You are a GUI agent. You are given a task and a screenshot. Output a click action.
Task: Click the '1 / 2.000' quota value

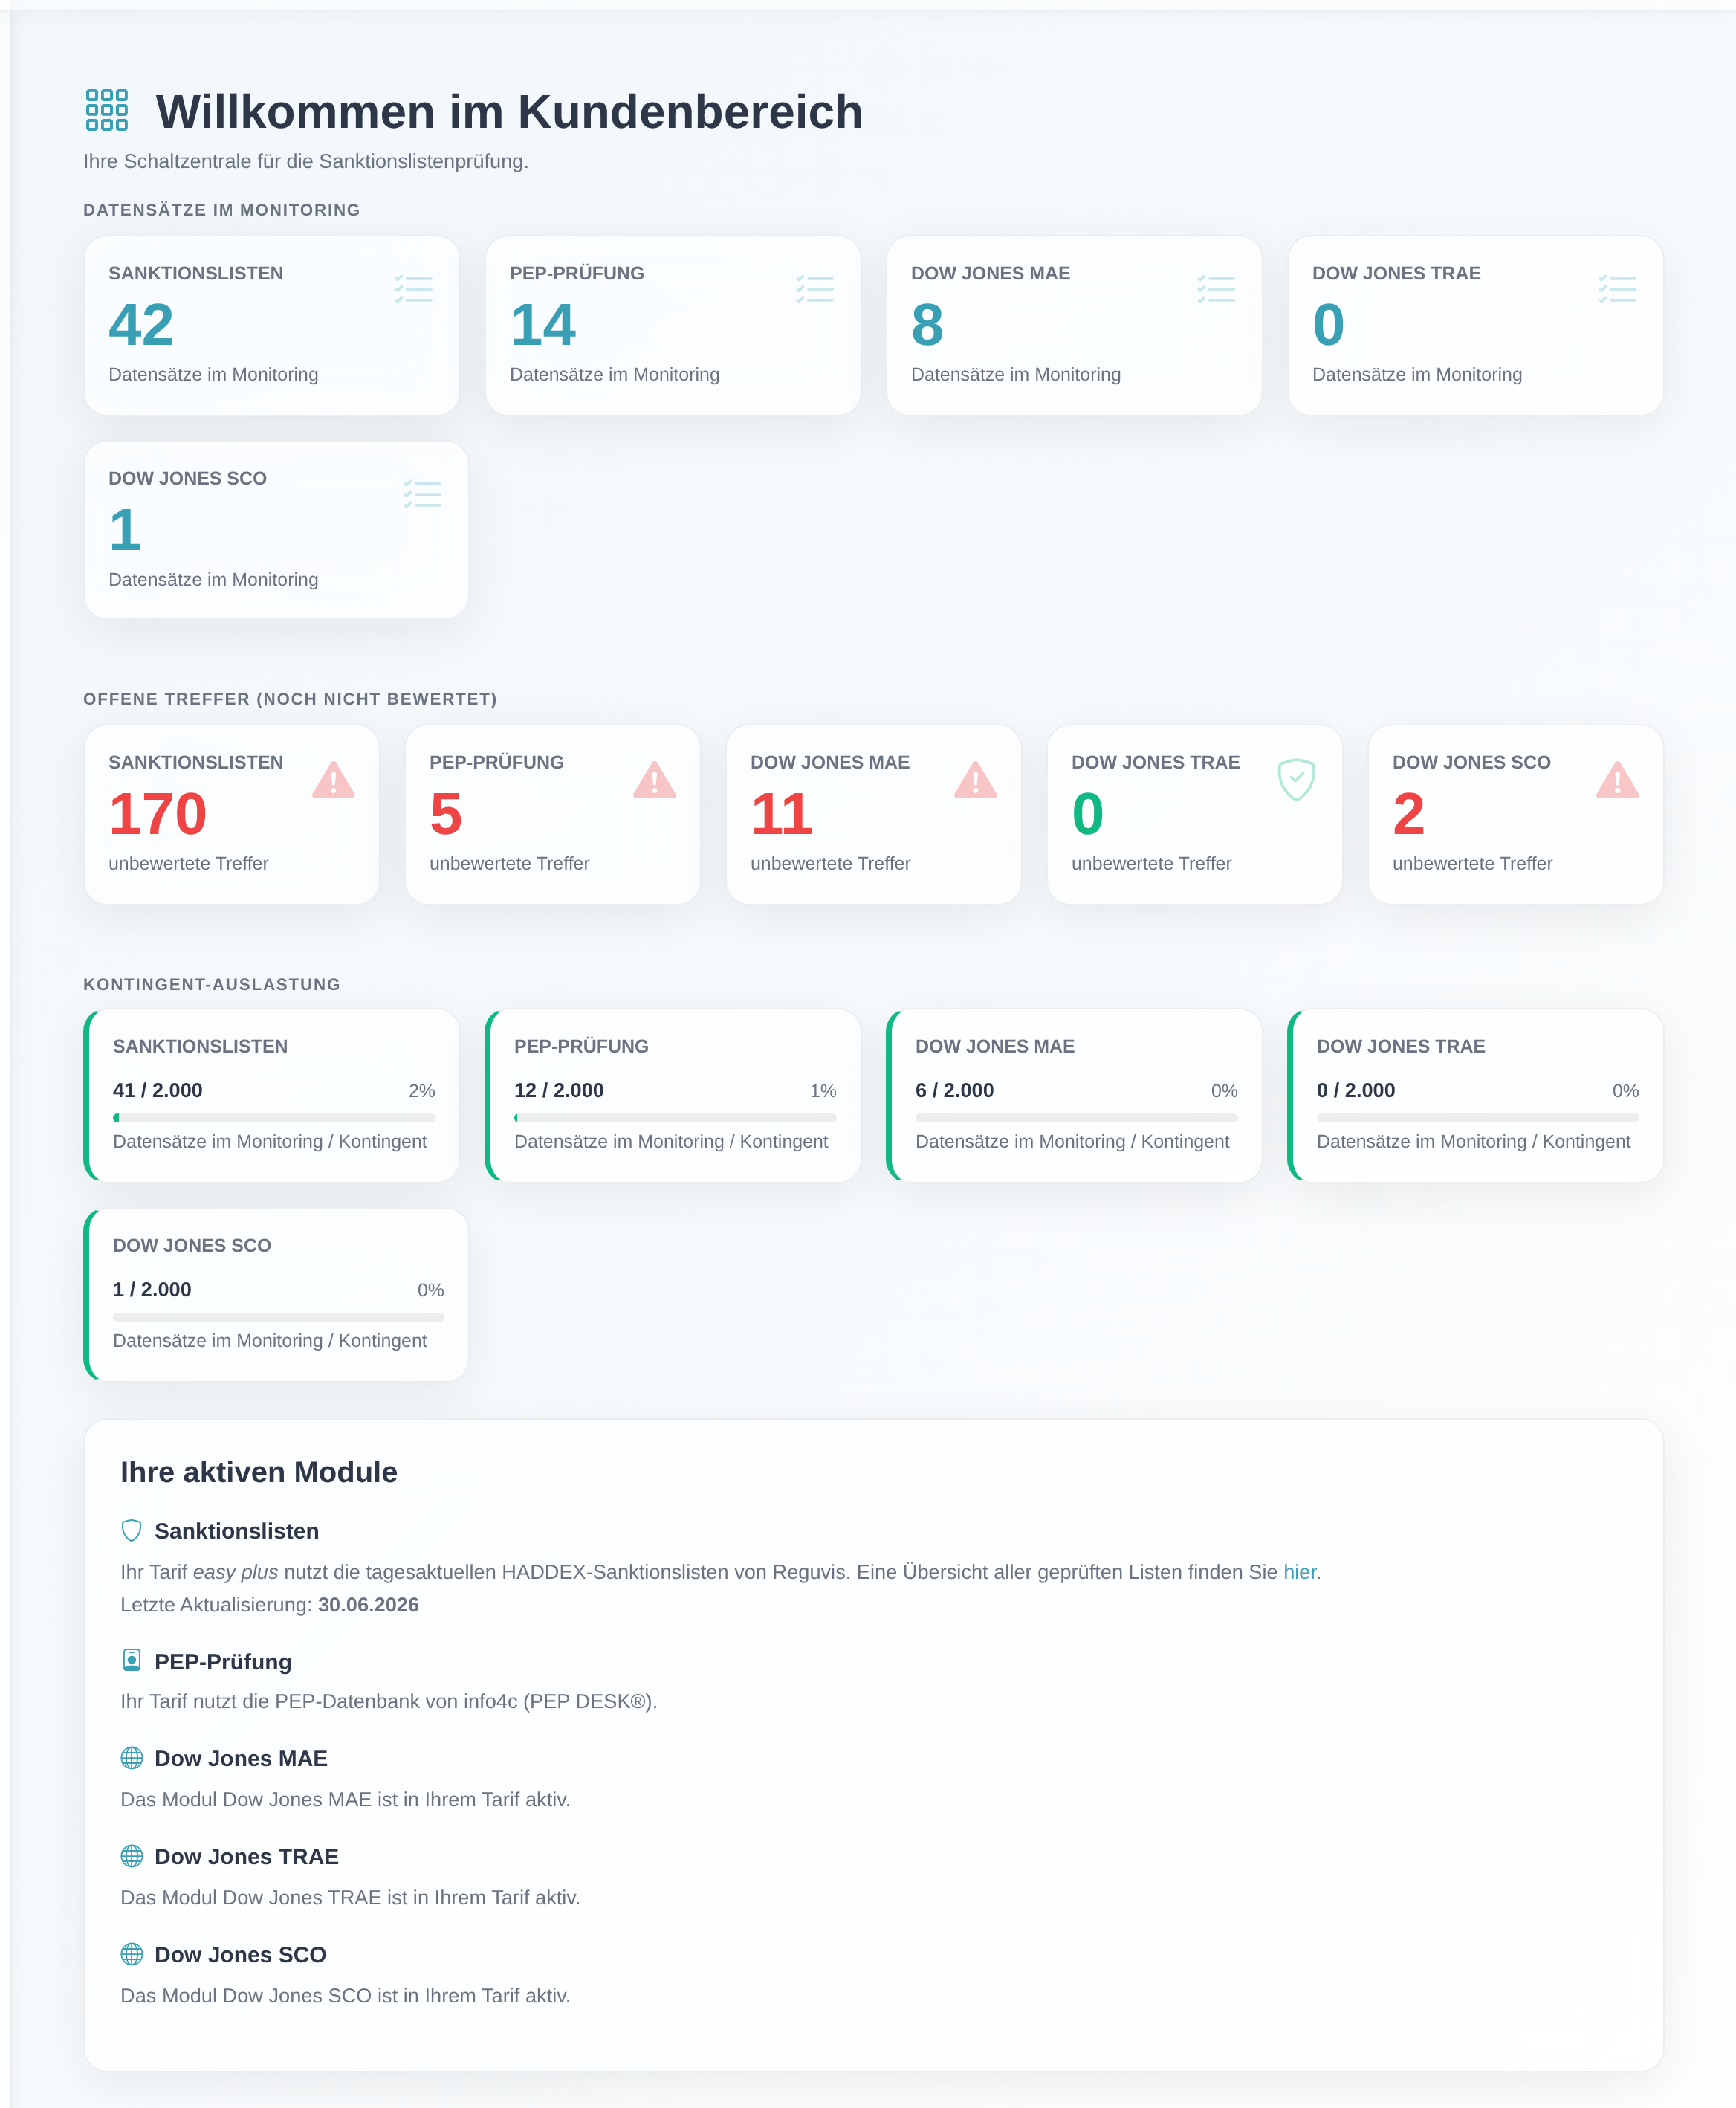152,1289
